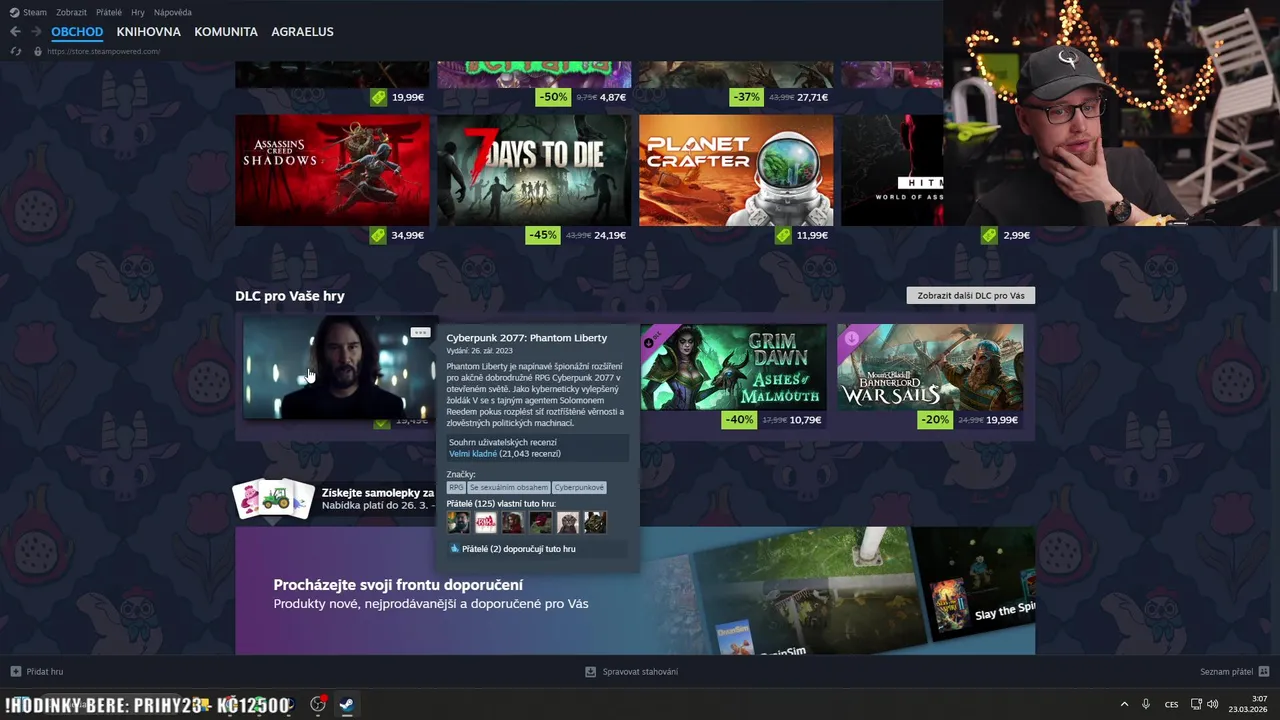The image size is (1280, 720).
Task: Open the taskbar clock and date
Action: [1248, 704]
